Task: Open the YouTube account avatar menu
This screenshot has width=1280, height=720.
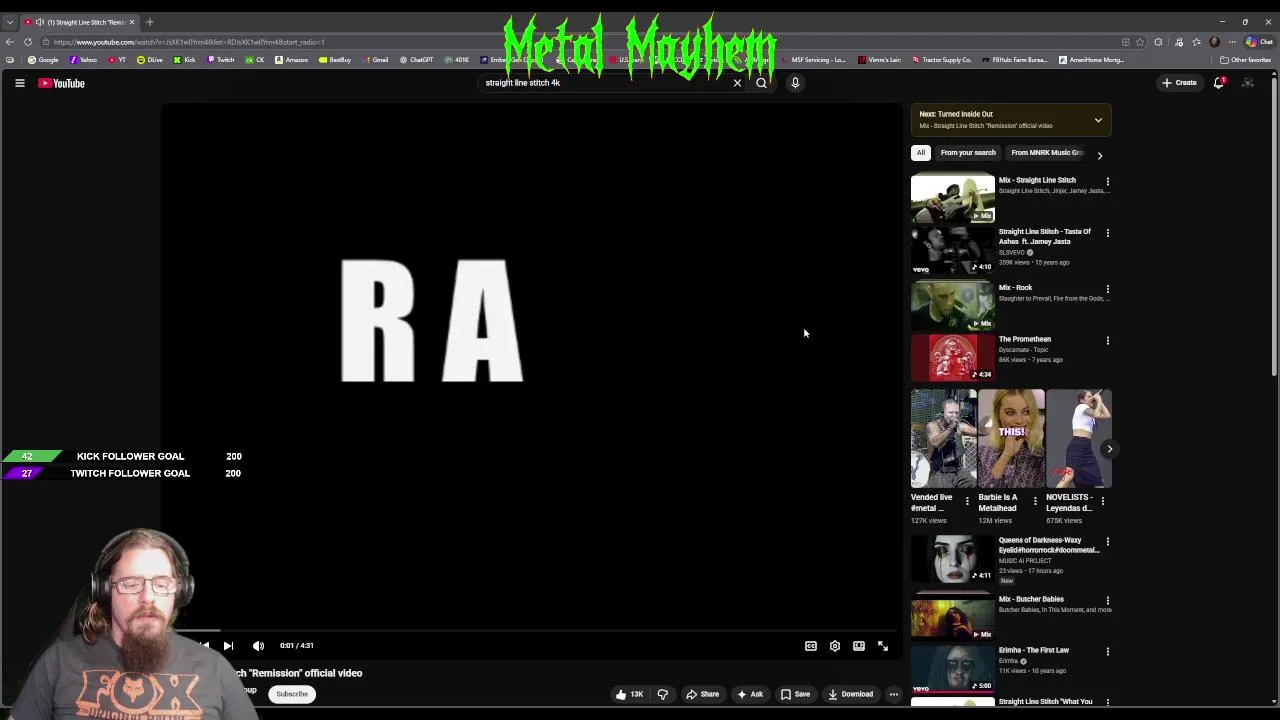Action: tap(1248, 83)
